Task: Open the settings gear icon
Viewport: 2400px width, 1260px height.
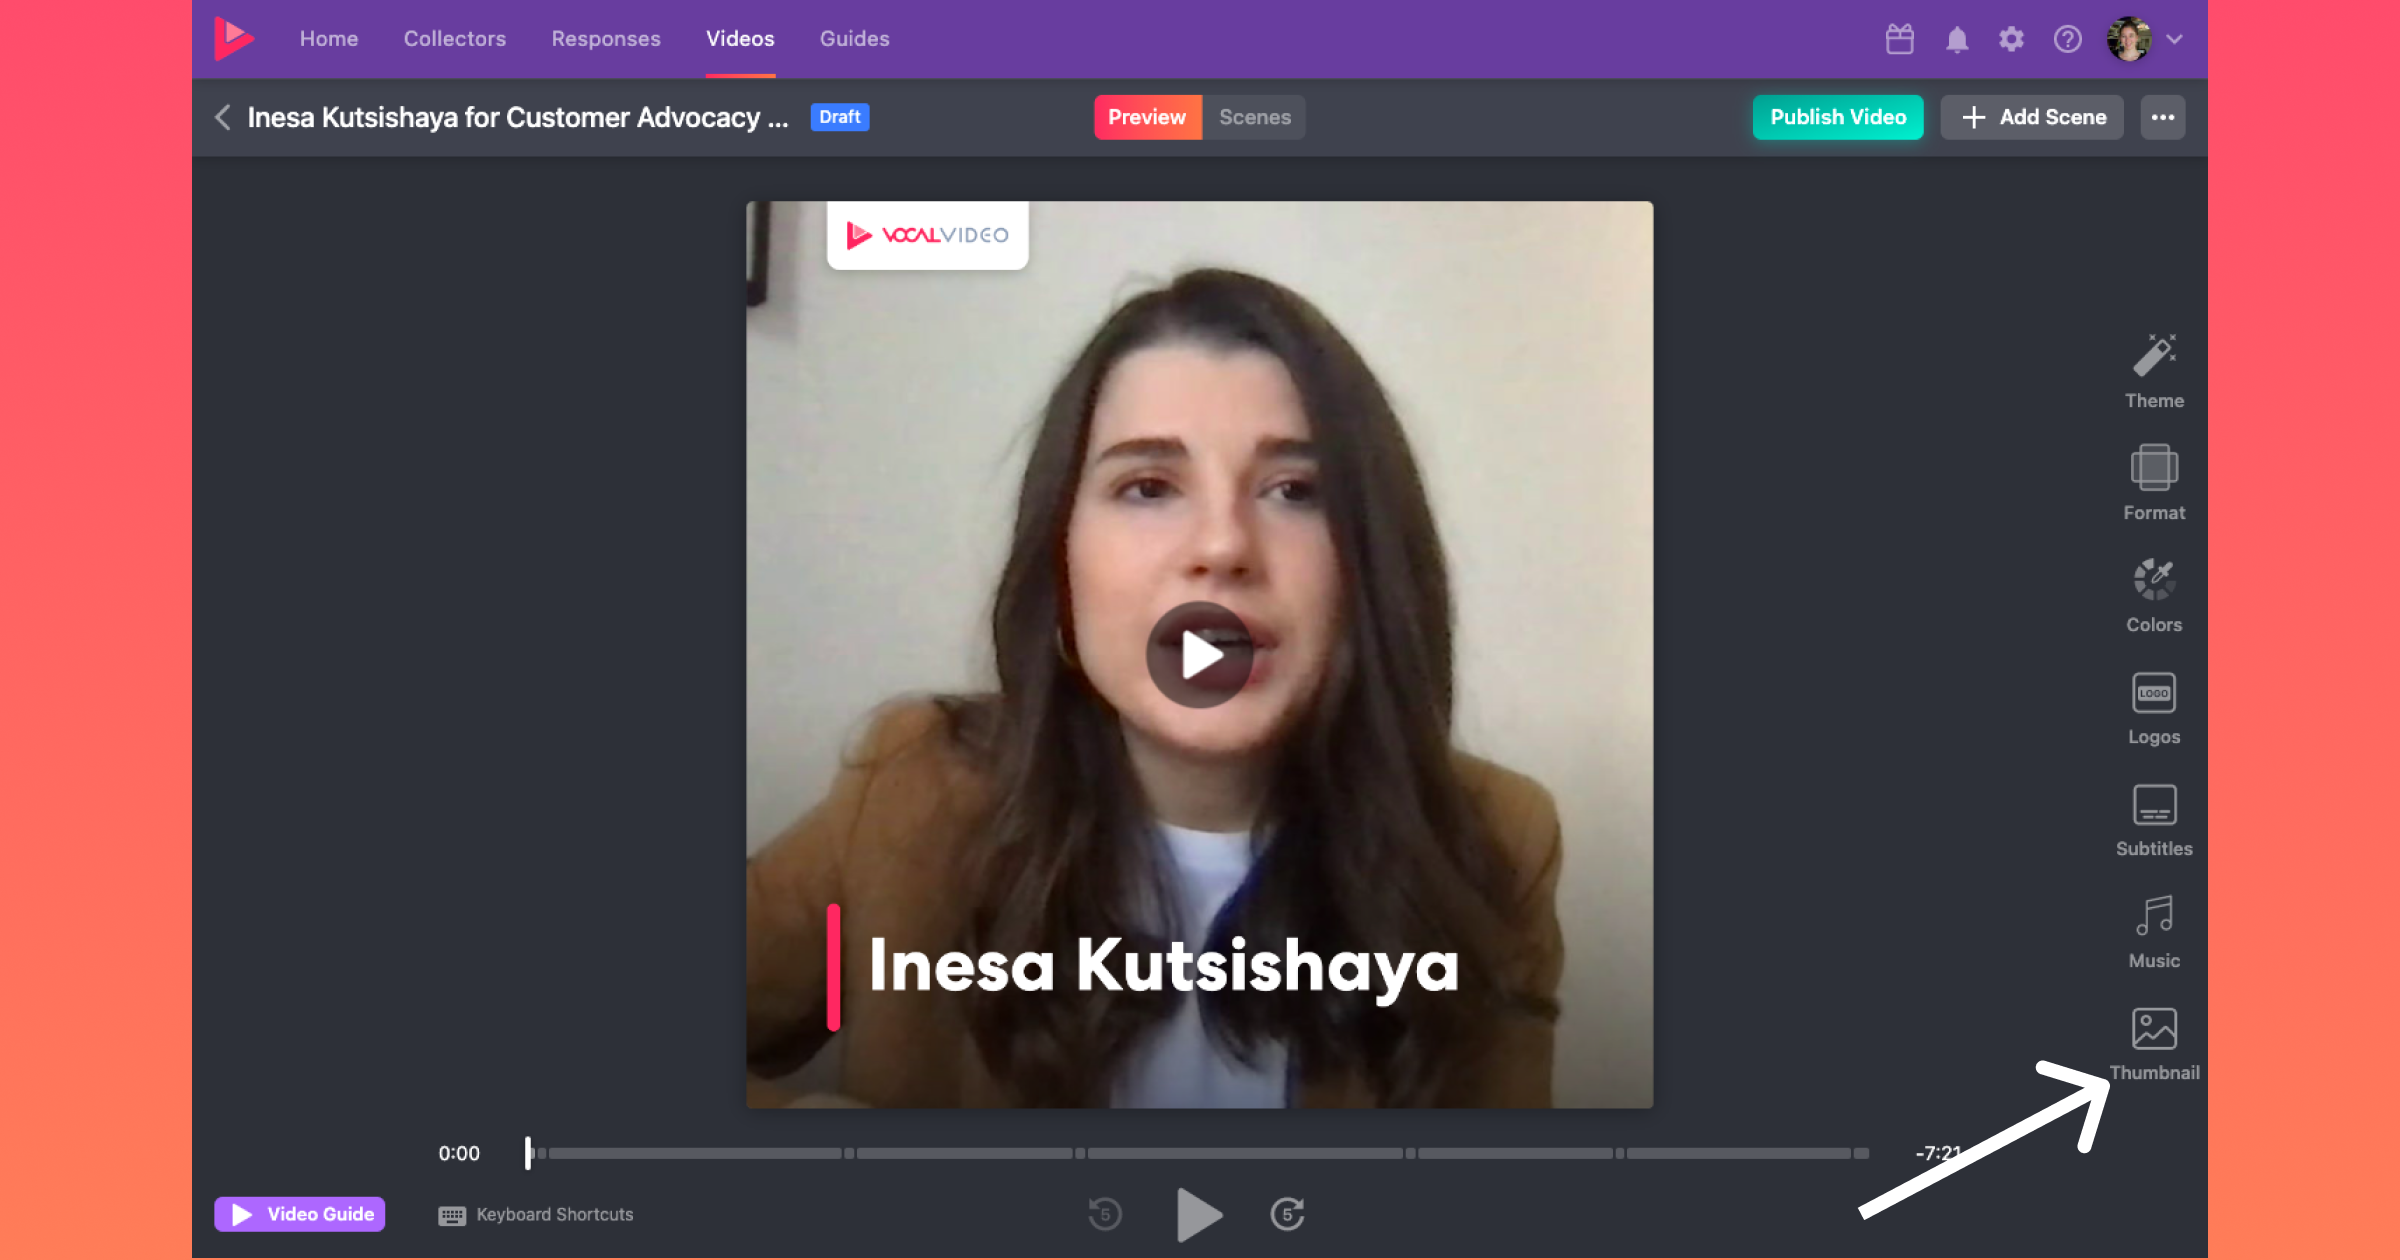Action: (x=2011, y=39)
